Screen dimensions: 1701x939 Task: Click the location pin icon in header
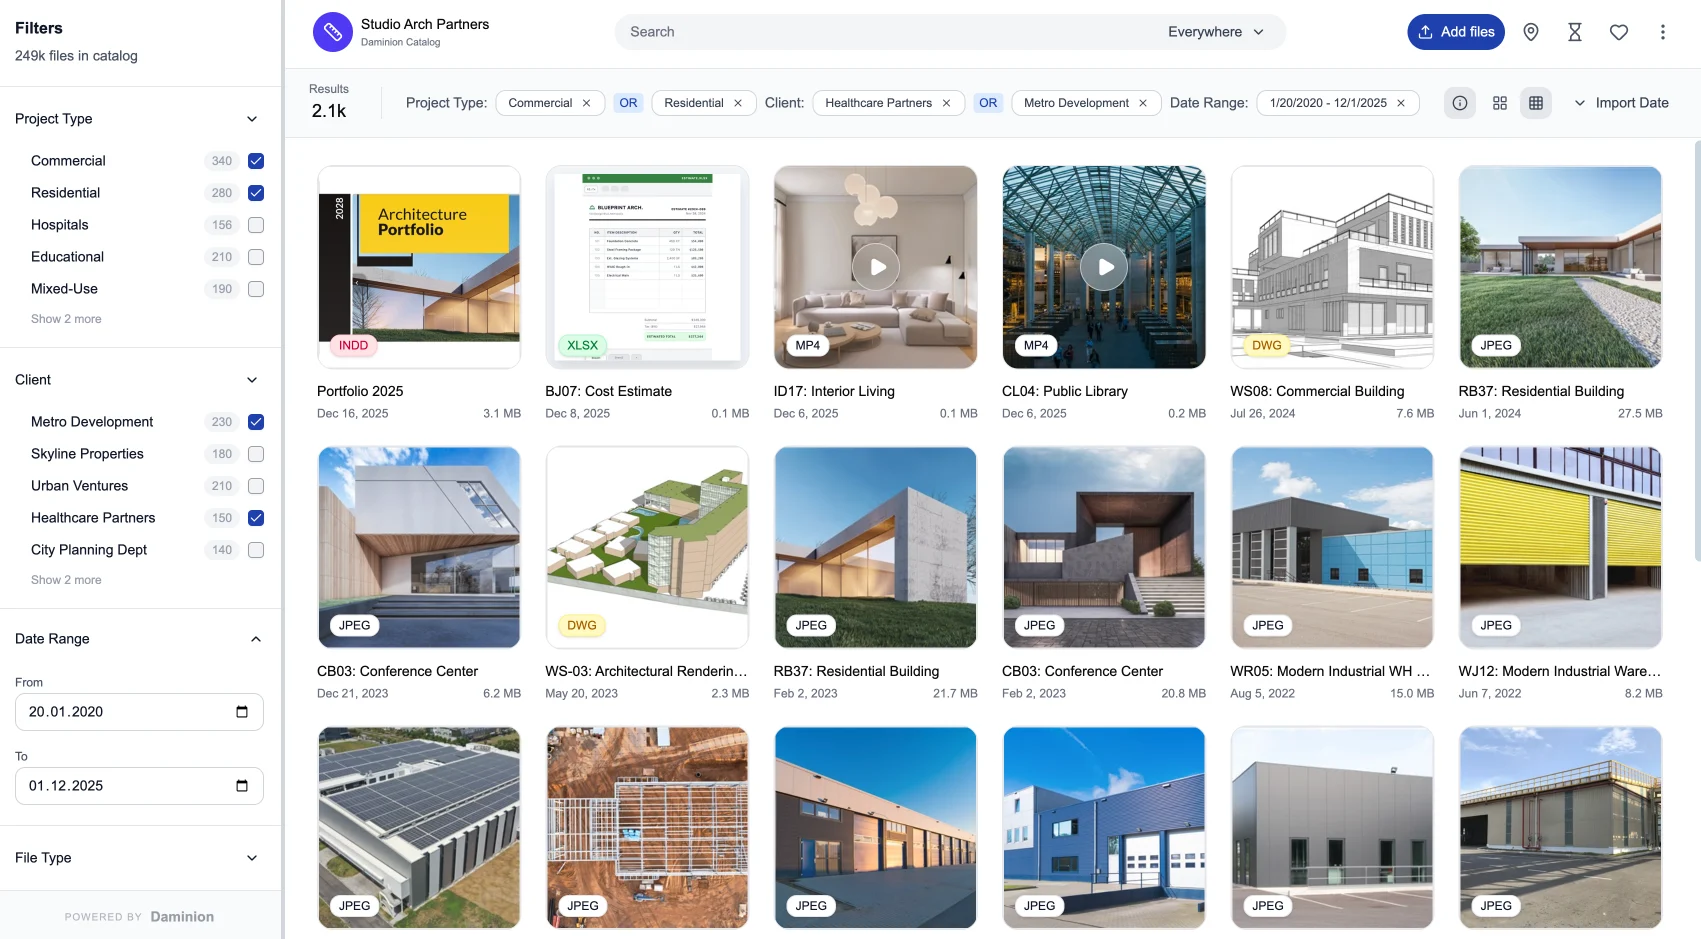[x=1530, y=32]
